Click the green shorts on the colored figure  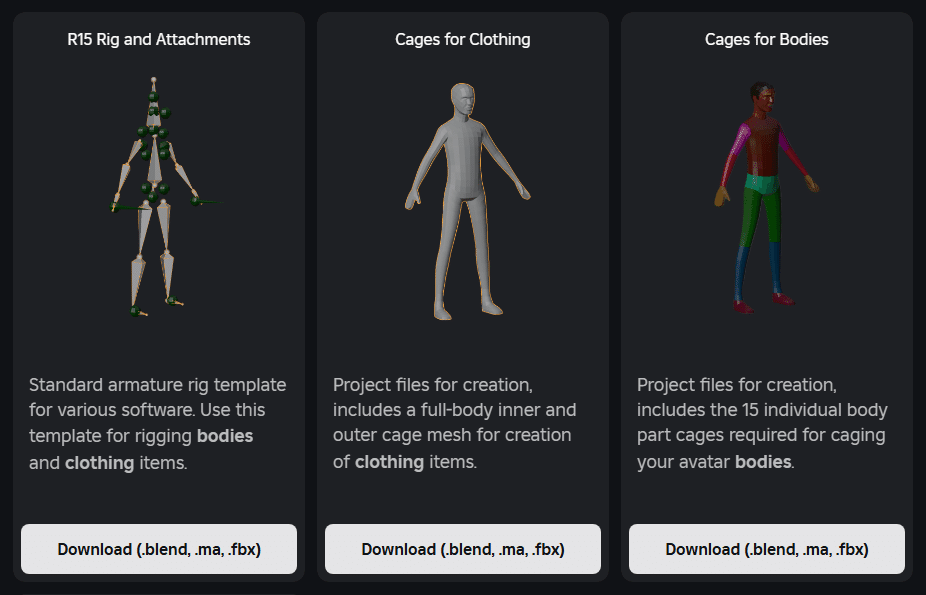pos(762,184)
